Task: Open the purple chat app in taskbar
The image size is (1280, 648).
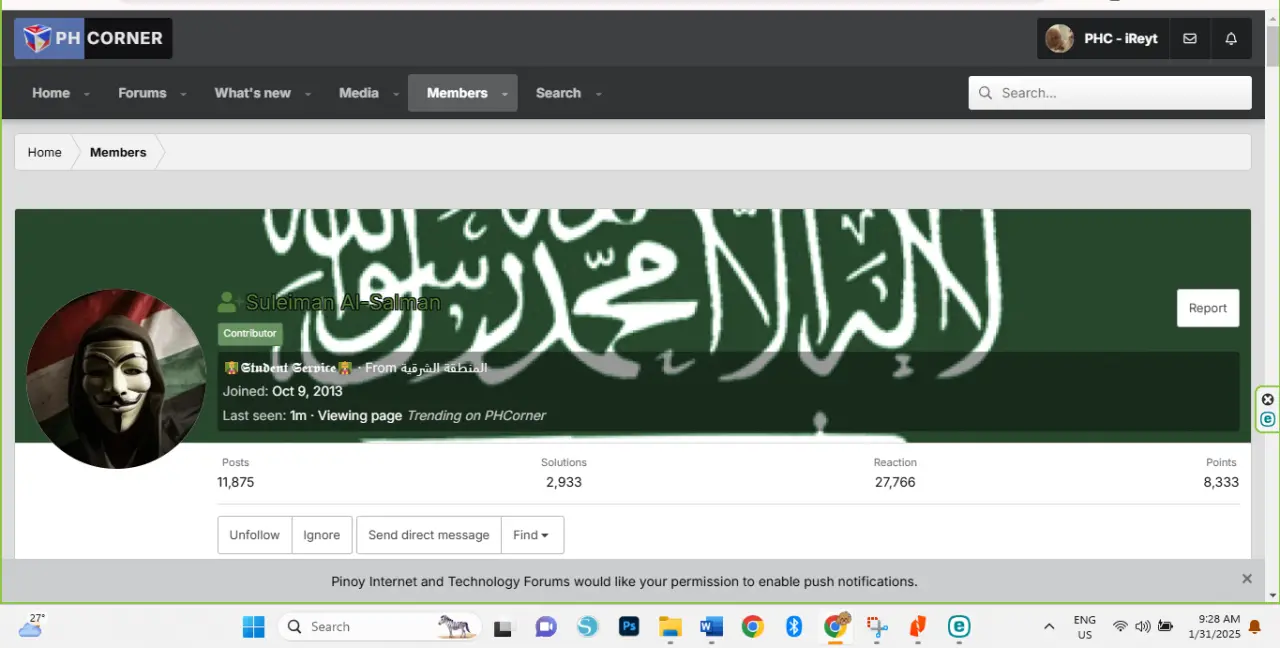Action: pos(545,627)
